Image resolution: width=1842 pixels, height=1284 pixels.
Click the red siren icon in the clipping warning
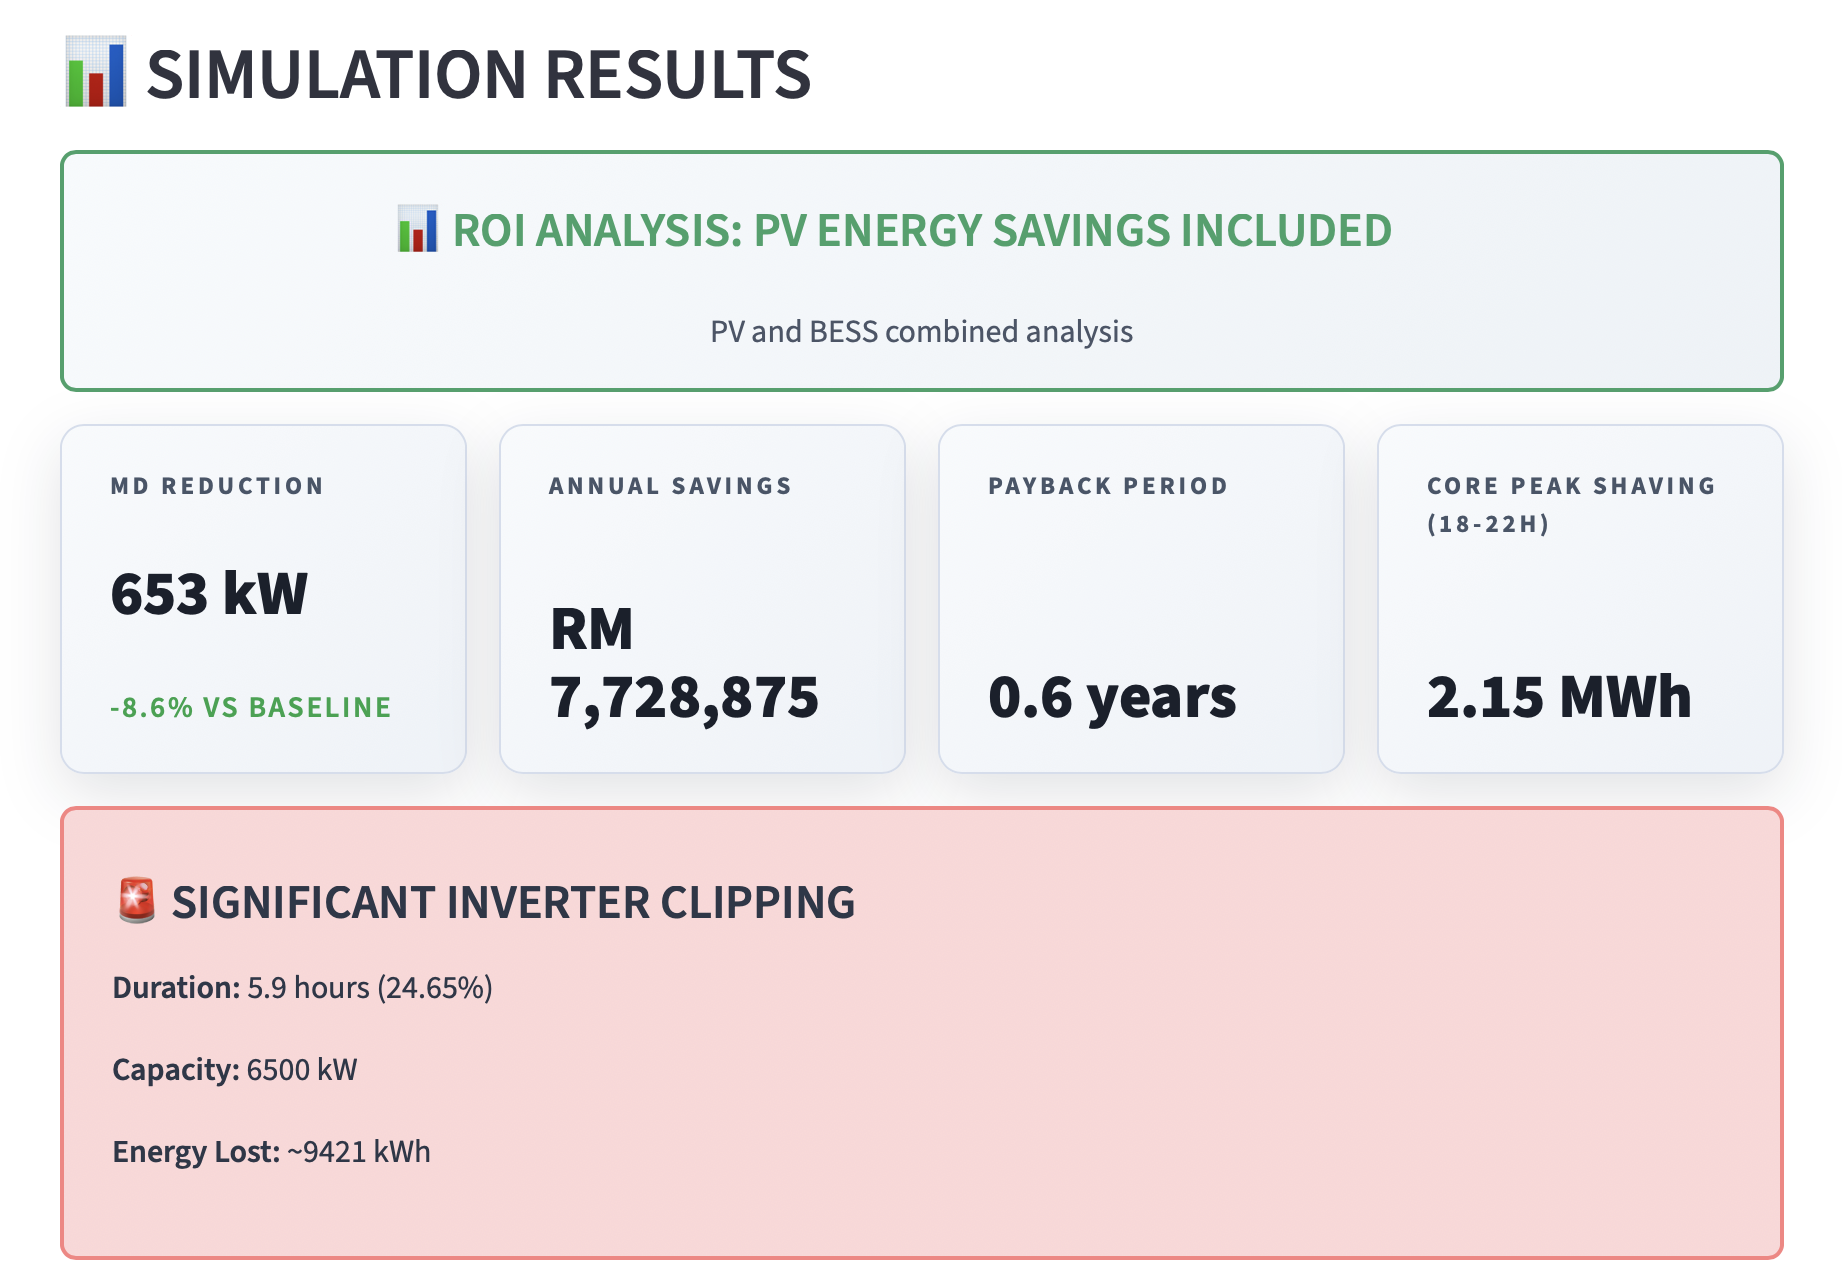click(137, 900)
